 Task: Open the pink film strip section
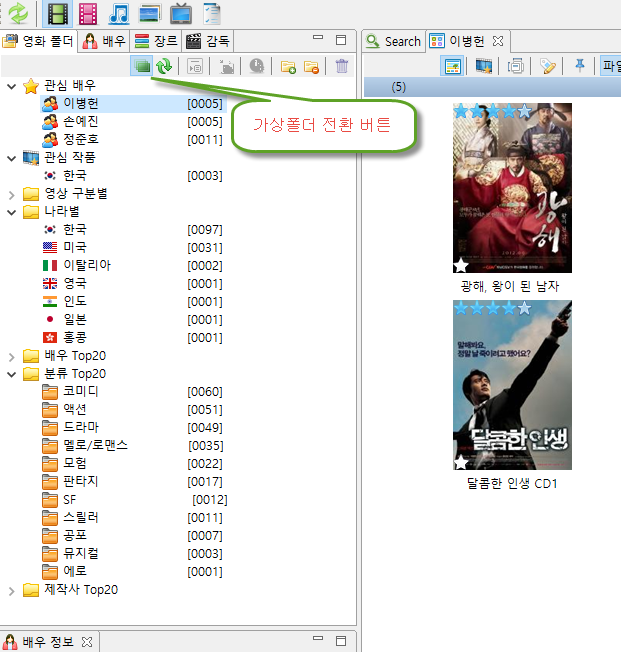[88, 13]
